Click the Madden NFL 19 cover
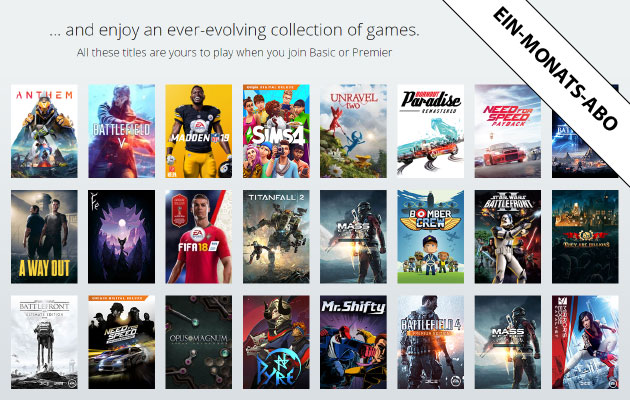This screenshot has height=400, width=630. (198, 131)
